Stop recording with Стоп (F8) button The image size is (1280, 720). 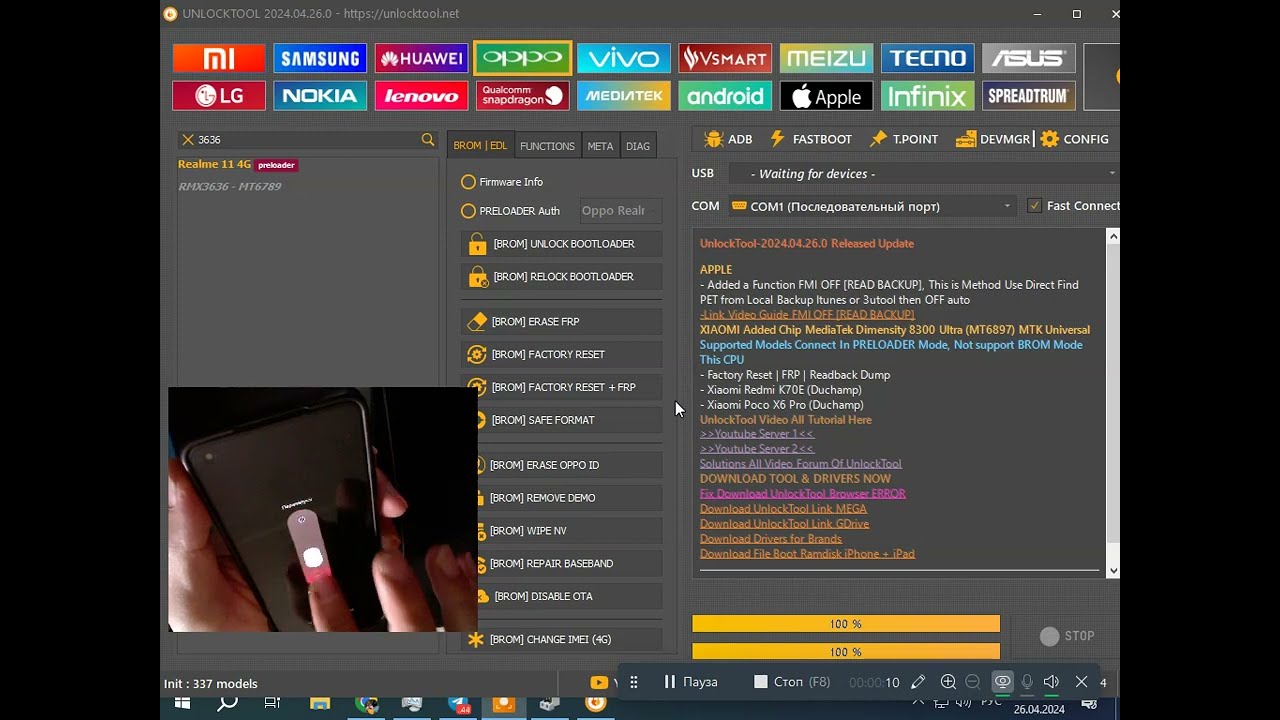pyautogui.click(x=792, y=682)
